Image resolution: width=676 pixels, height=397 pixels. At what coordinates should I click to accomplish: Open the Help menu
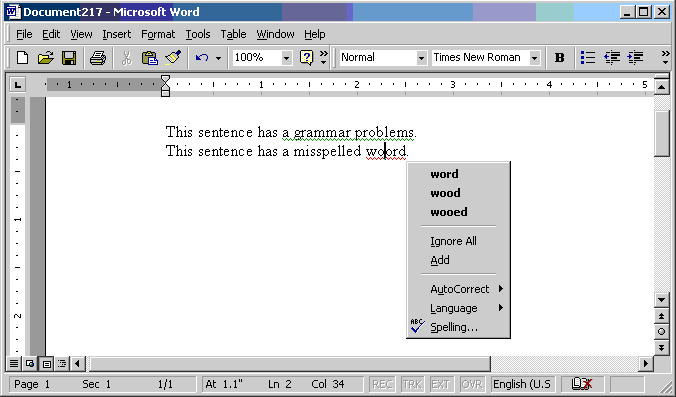[x=315, y=34]
